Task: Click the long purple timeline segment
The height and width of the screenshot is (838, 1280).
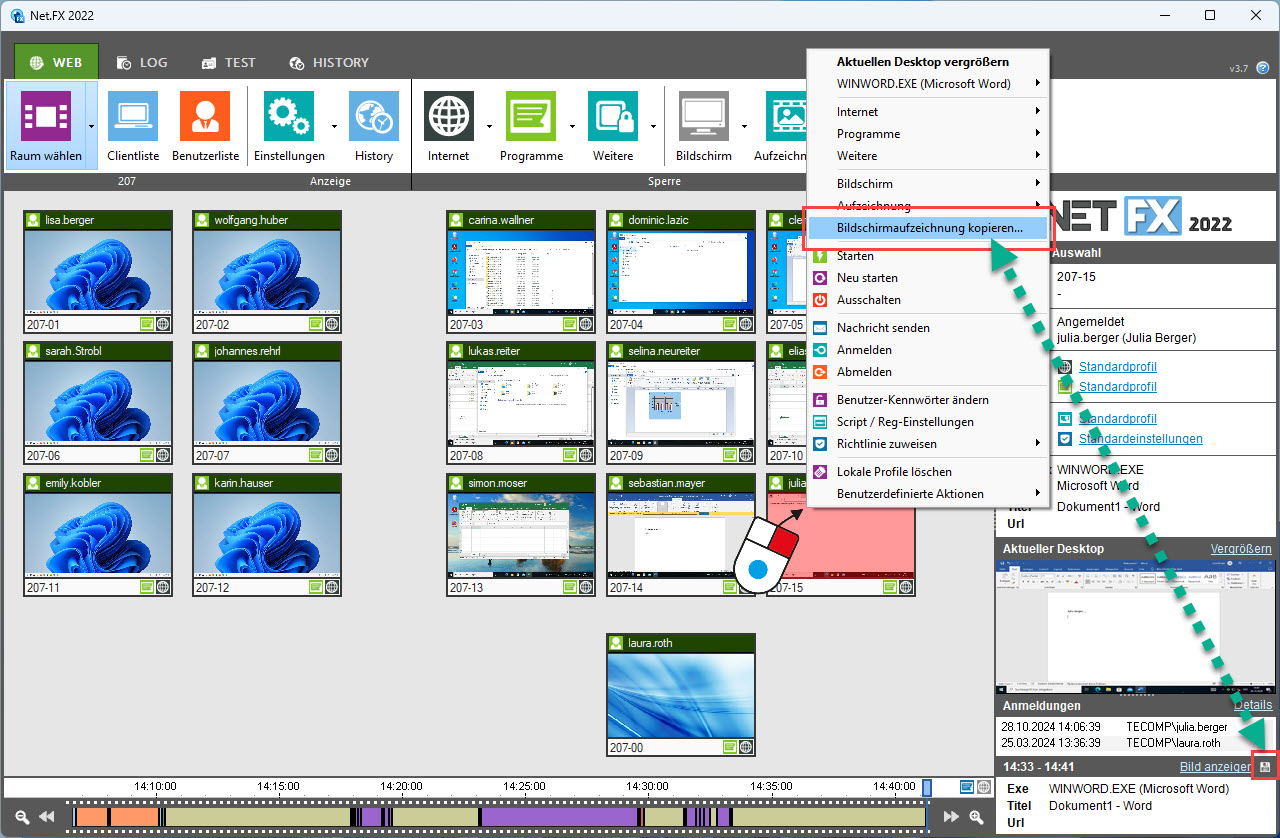Action: (x=560, y=817)
